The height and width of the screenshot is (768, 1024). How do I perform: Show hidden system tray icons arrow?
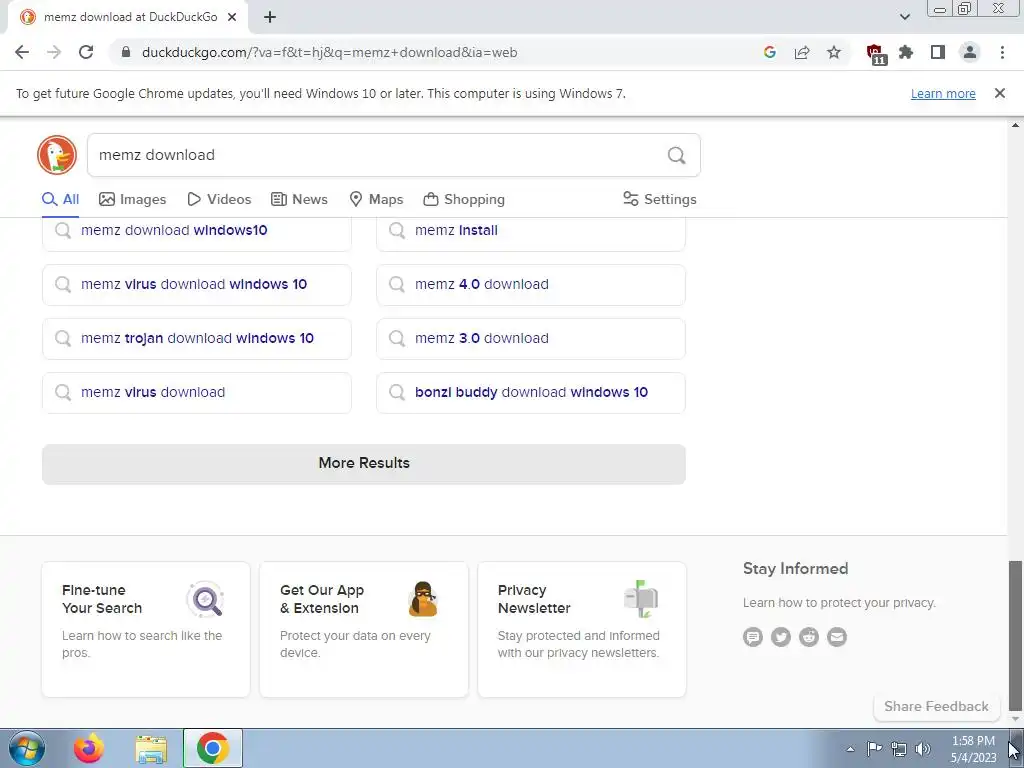click(850, 749)
